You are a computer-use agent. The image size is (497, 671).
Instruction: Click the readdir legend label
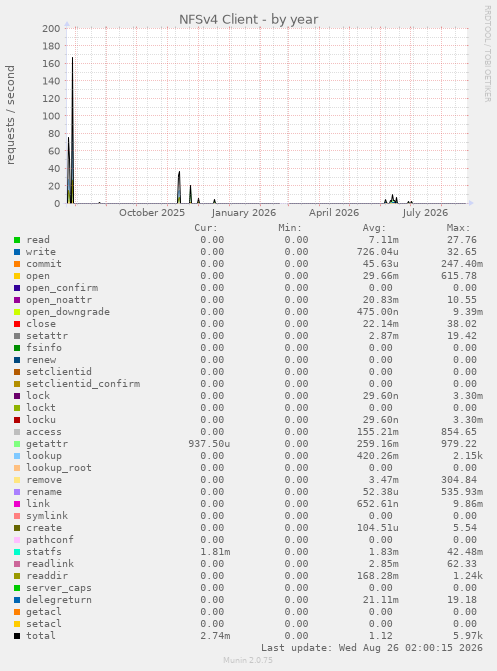[x=47, y=576]
